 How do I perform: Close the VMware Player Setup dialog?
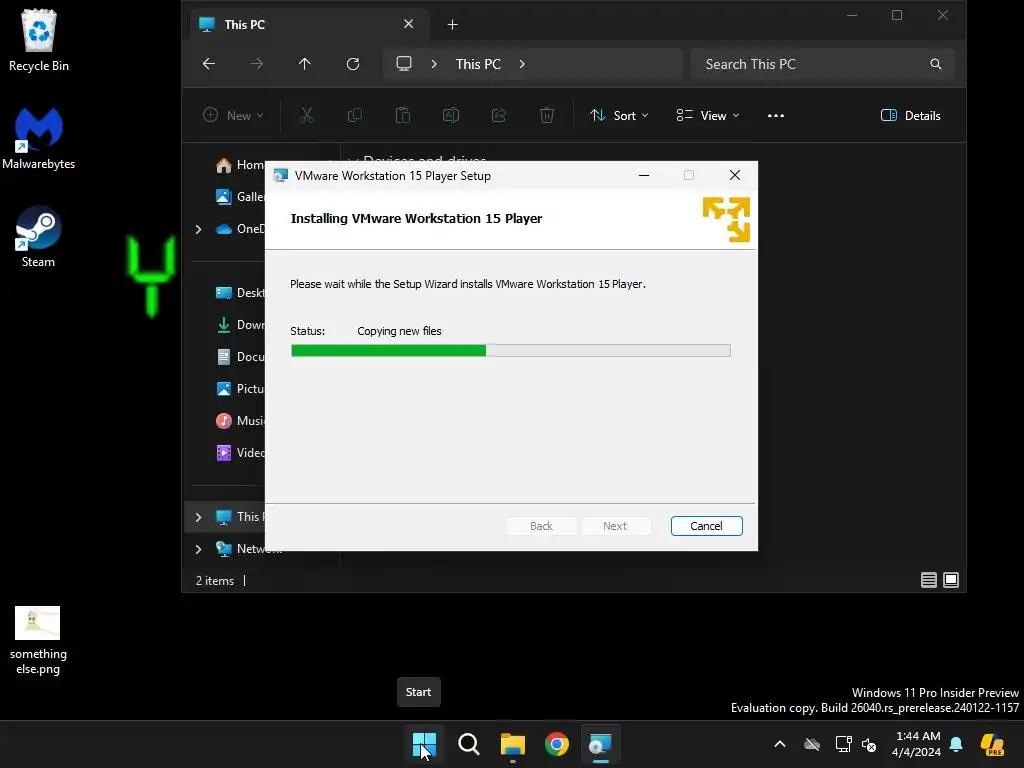pyautogui.click(x=735, y=175)
